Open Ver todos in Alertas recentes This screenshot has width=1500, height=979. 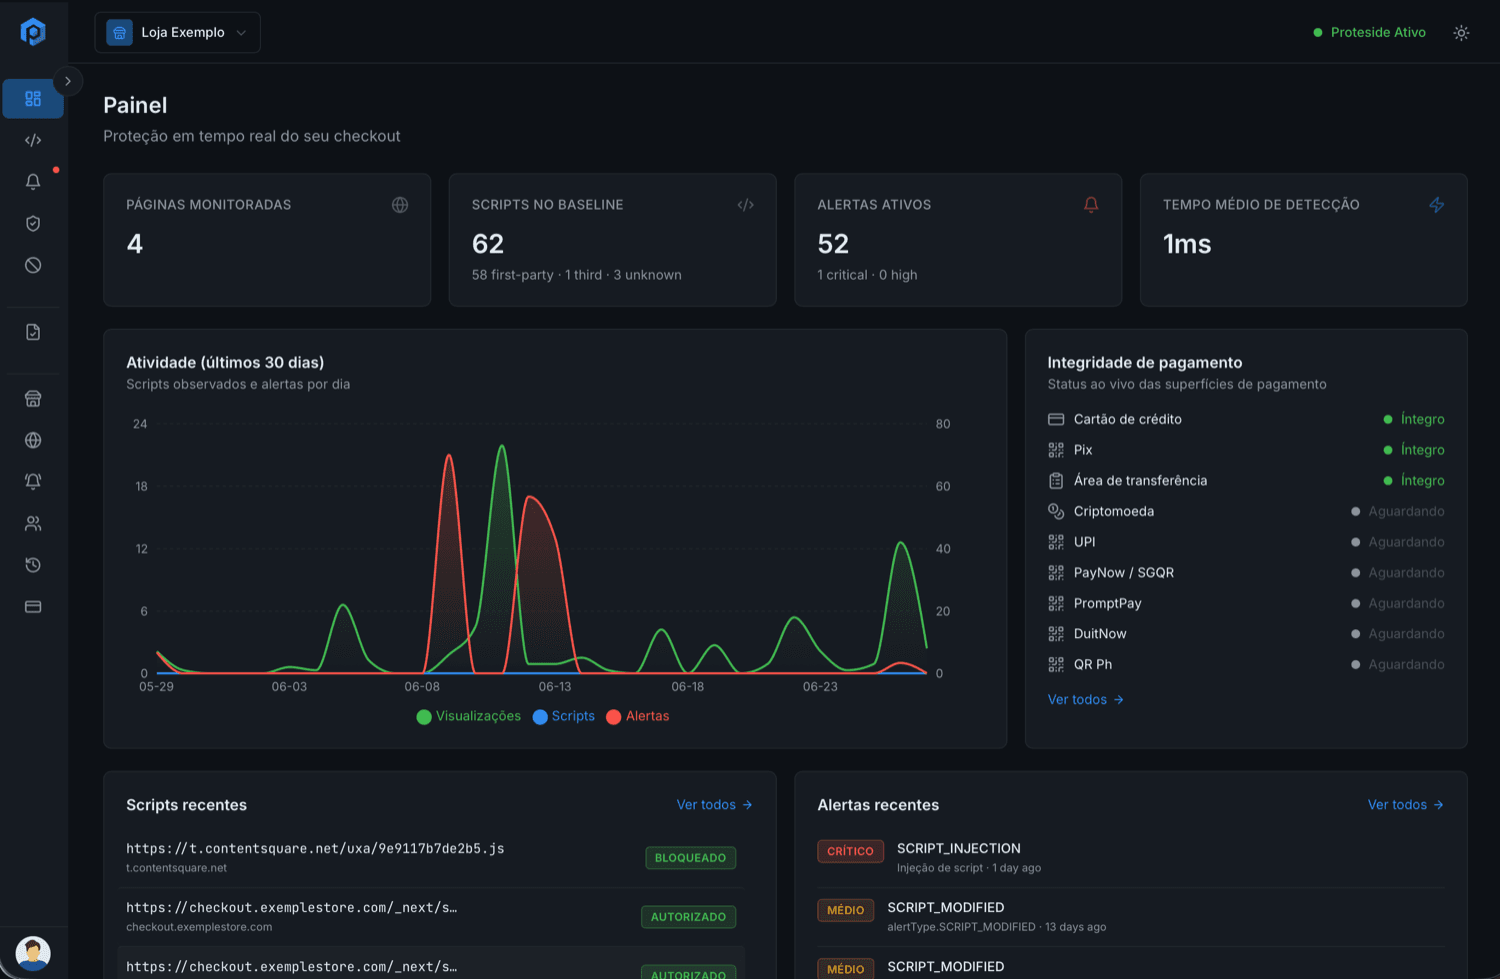[1405, 805]
